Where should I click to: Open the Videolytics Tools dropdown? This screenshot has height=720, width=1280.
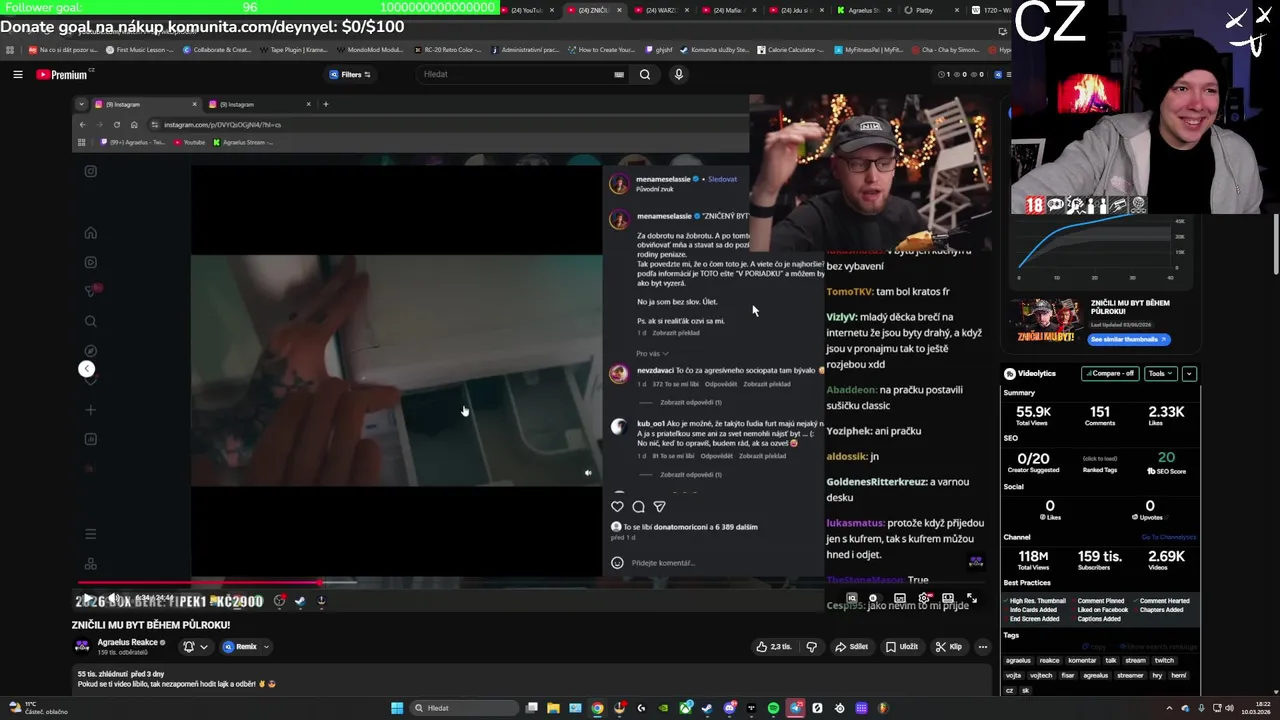1160,373
